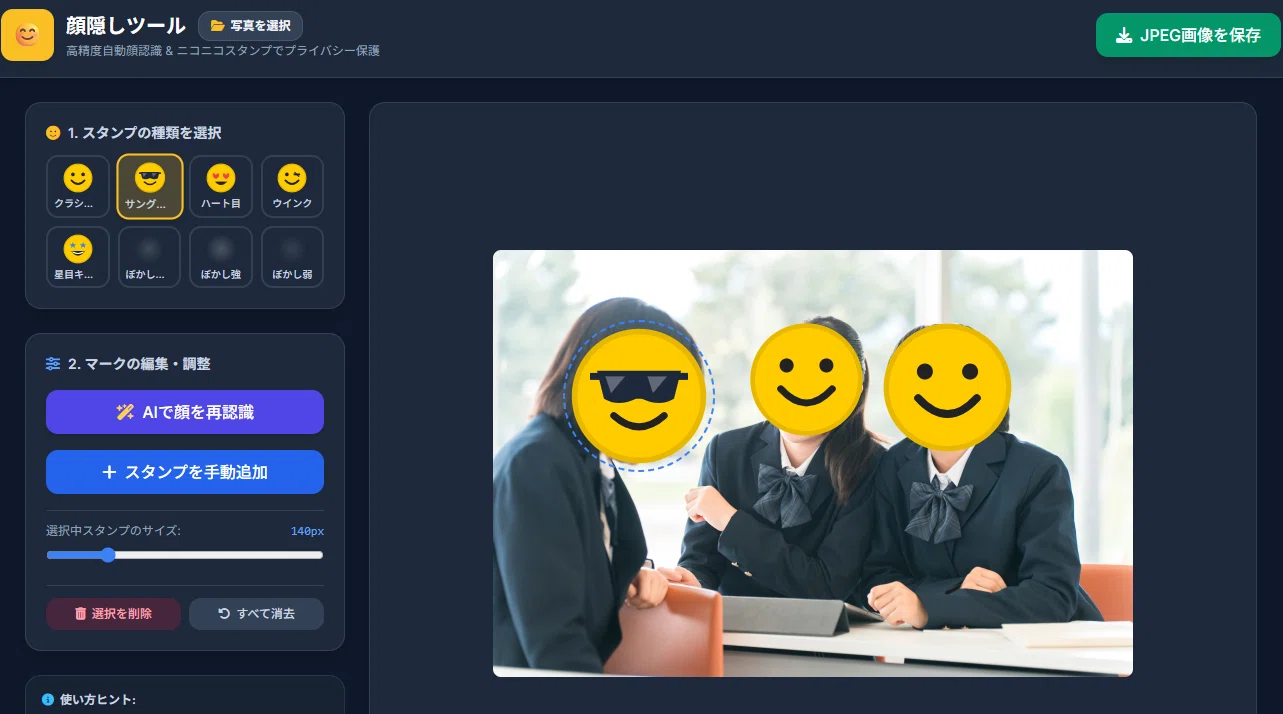
Task: Click the stamp size slider handle
Action: coord(107,555)
